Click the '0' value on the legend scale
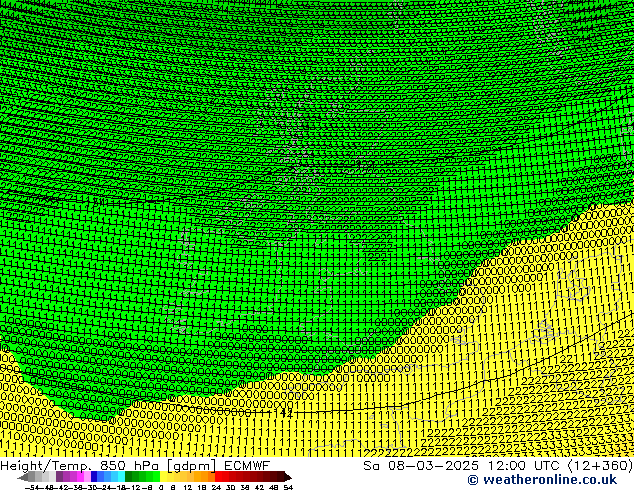634x490 pixels. pyautogui.click(x=161, y=488)
